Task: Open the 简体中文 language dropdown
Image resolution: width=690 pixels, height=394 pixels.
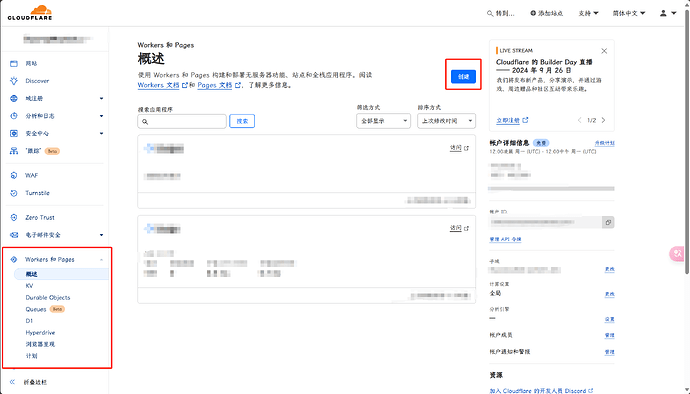Action: click(629, 13)
